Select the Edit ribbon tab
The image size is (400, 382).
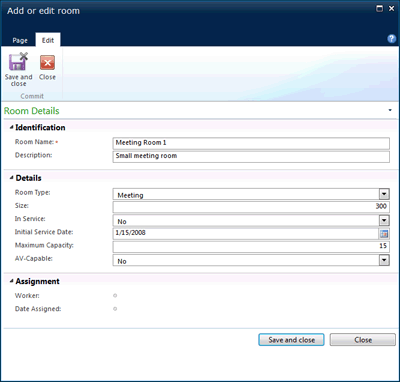click(48, 40)
